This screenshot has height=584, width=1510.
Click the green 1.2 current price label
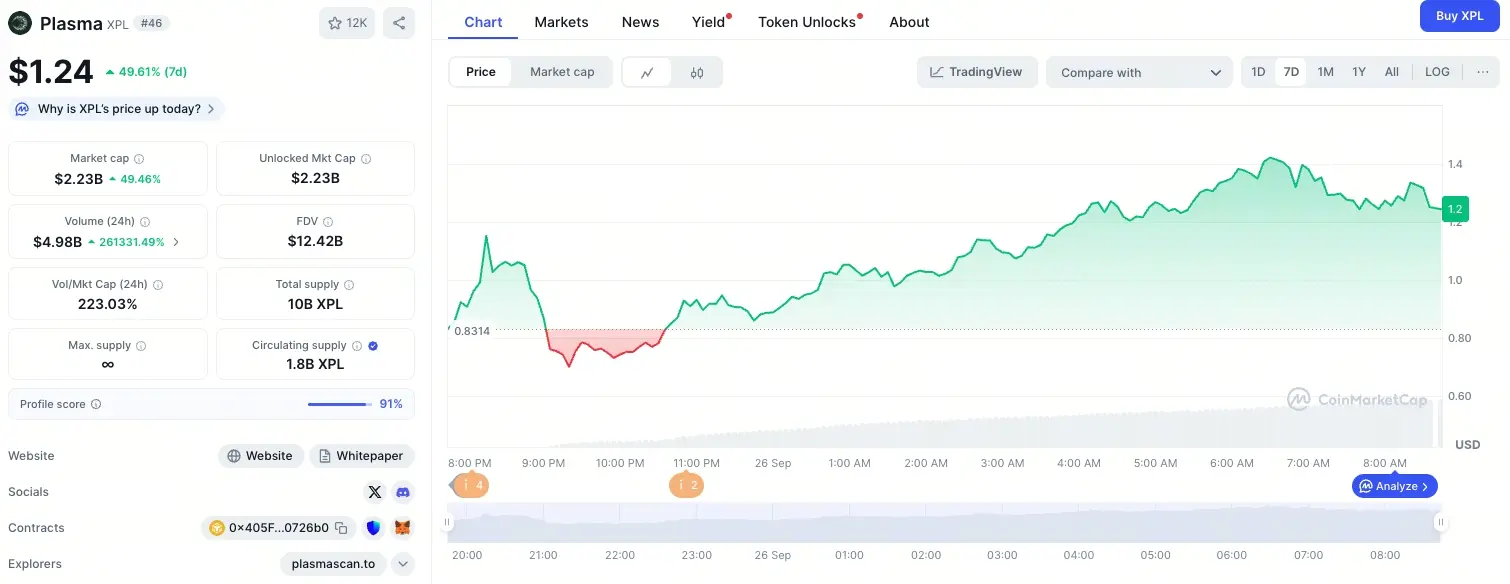[x=1455, y=209]
